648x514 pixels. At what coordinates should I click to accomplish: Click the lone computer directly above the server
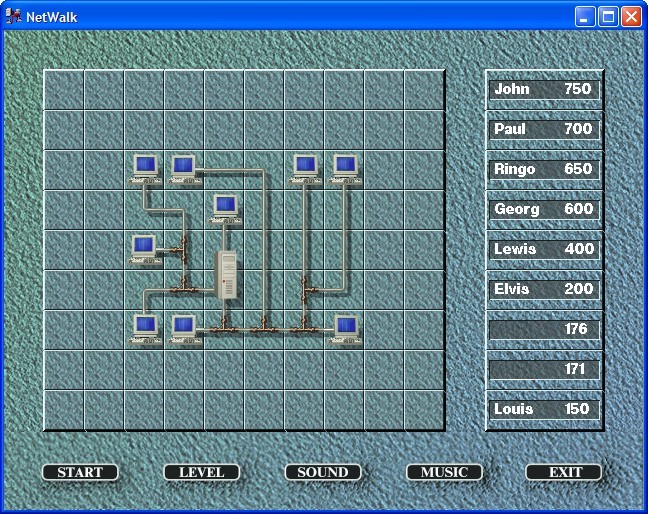(225, 209)
